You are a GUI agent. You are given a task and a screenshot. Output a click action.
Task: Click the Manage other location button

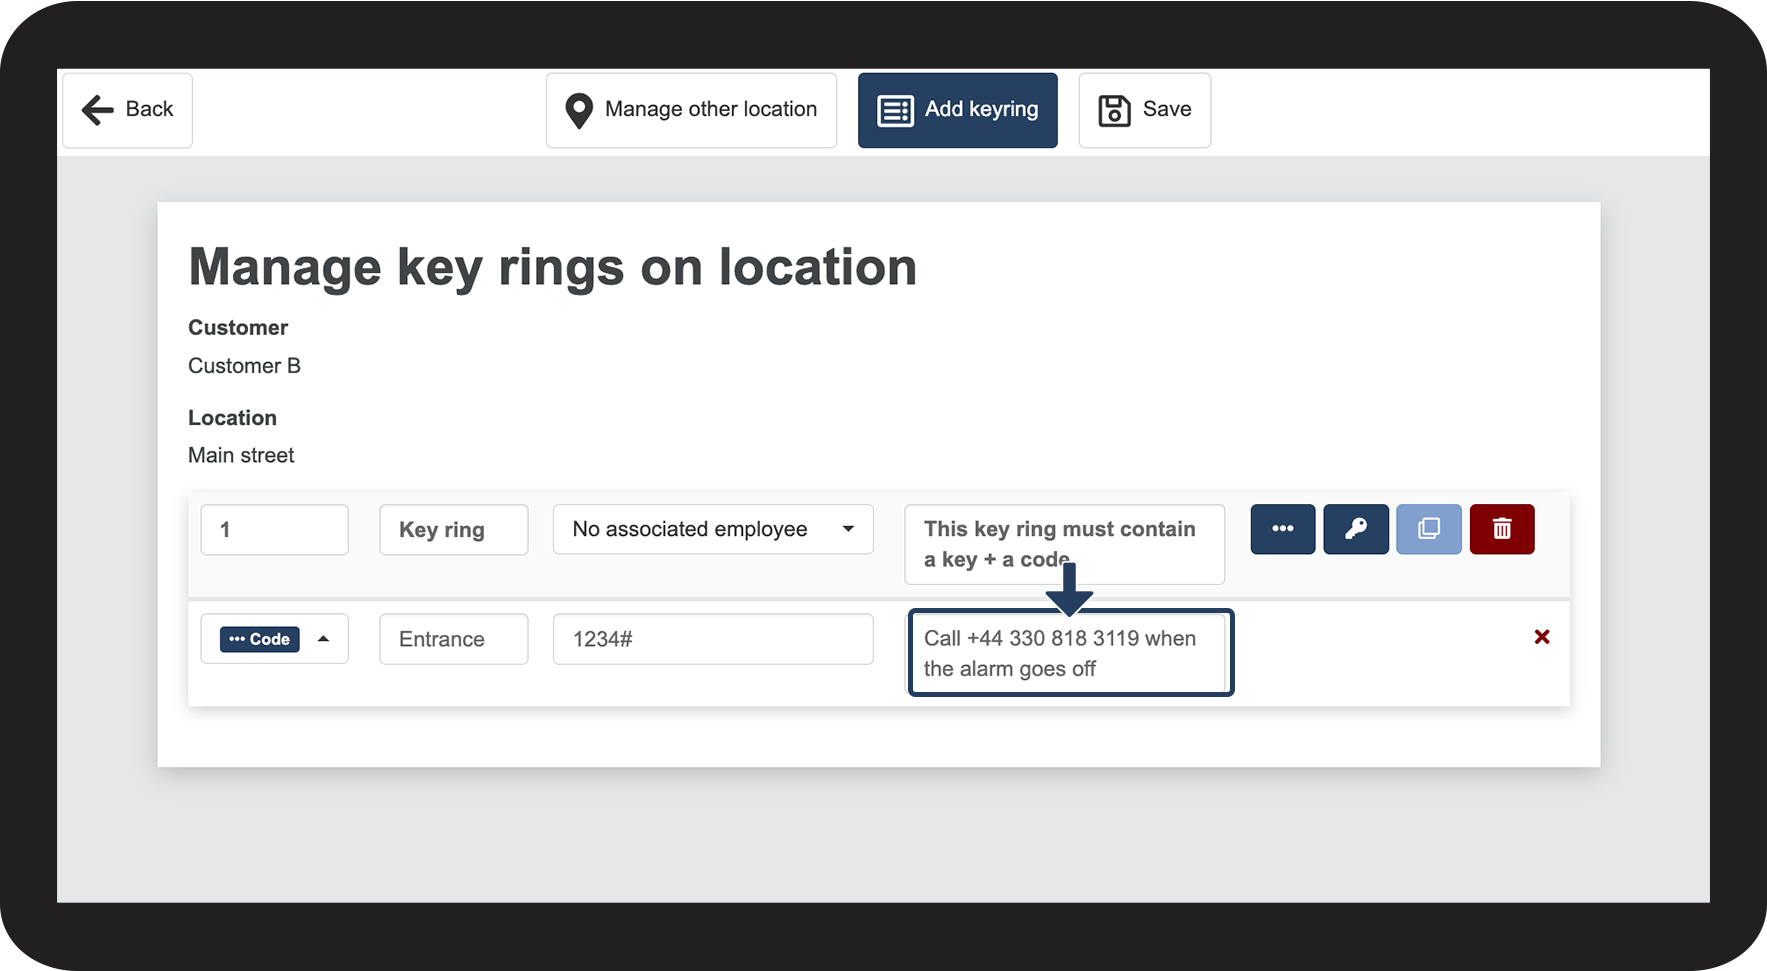(x=710, y=110)
